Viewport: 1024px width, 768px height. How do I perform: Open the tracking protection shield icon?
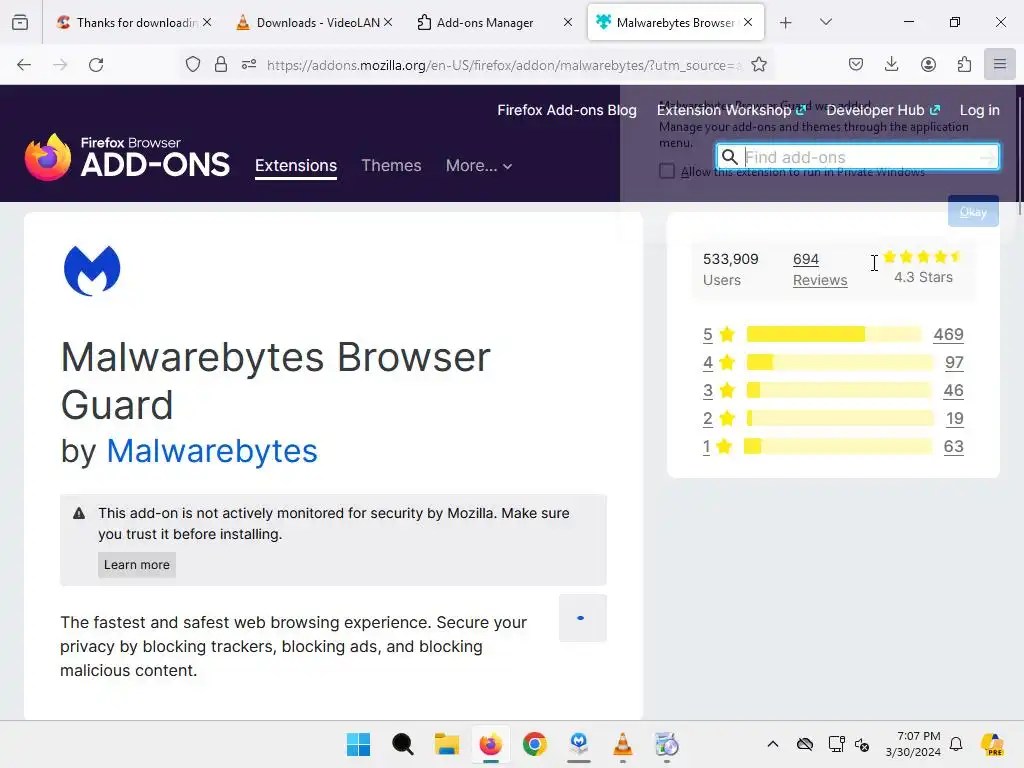point(193,65)
